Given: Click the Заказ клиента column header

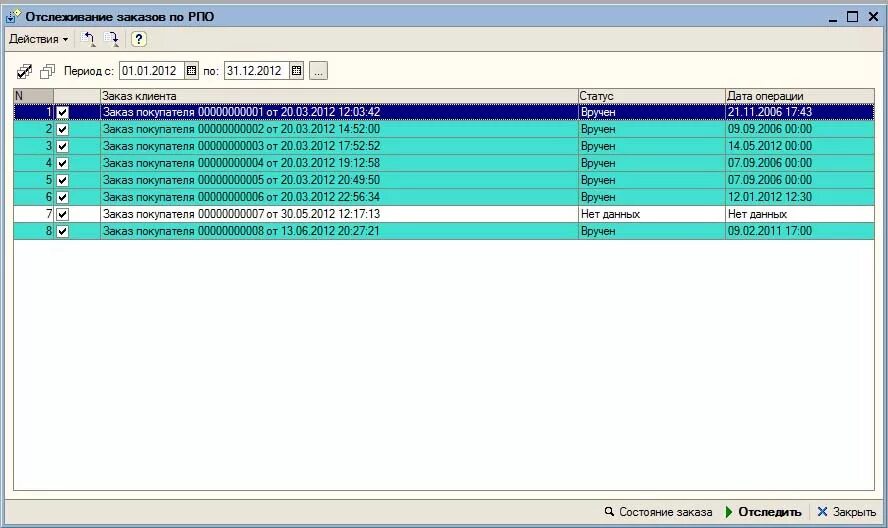Looking at the screenshot, I should (339, 96).
